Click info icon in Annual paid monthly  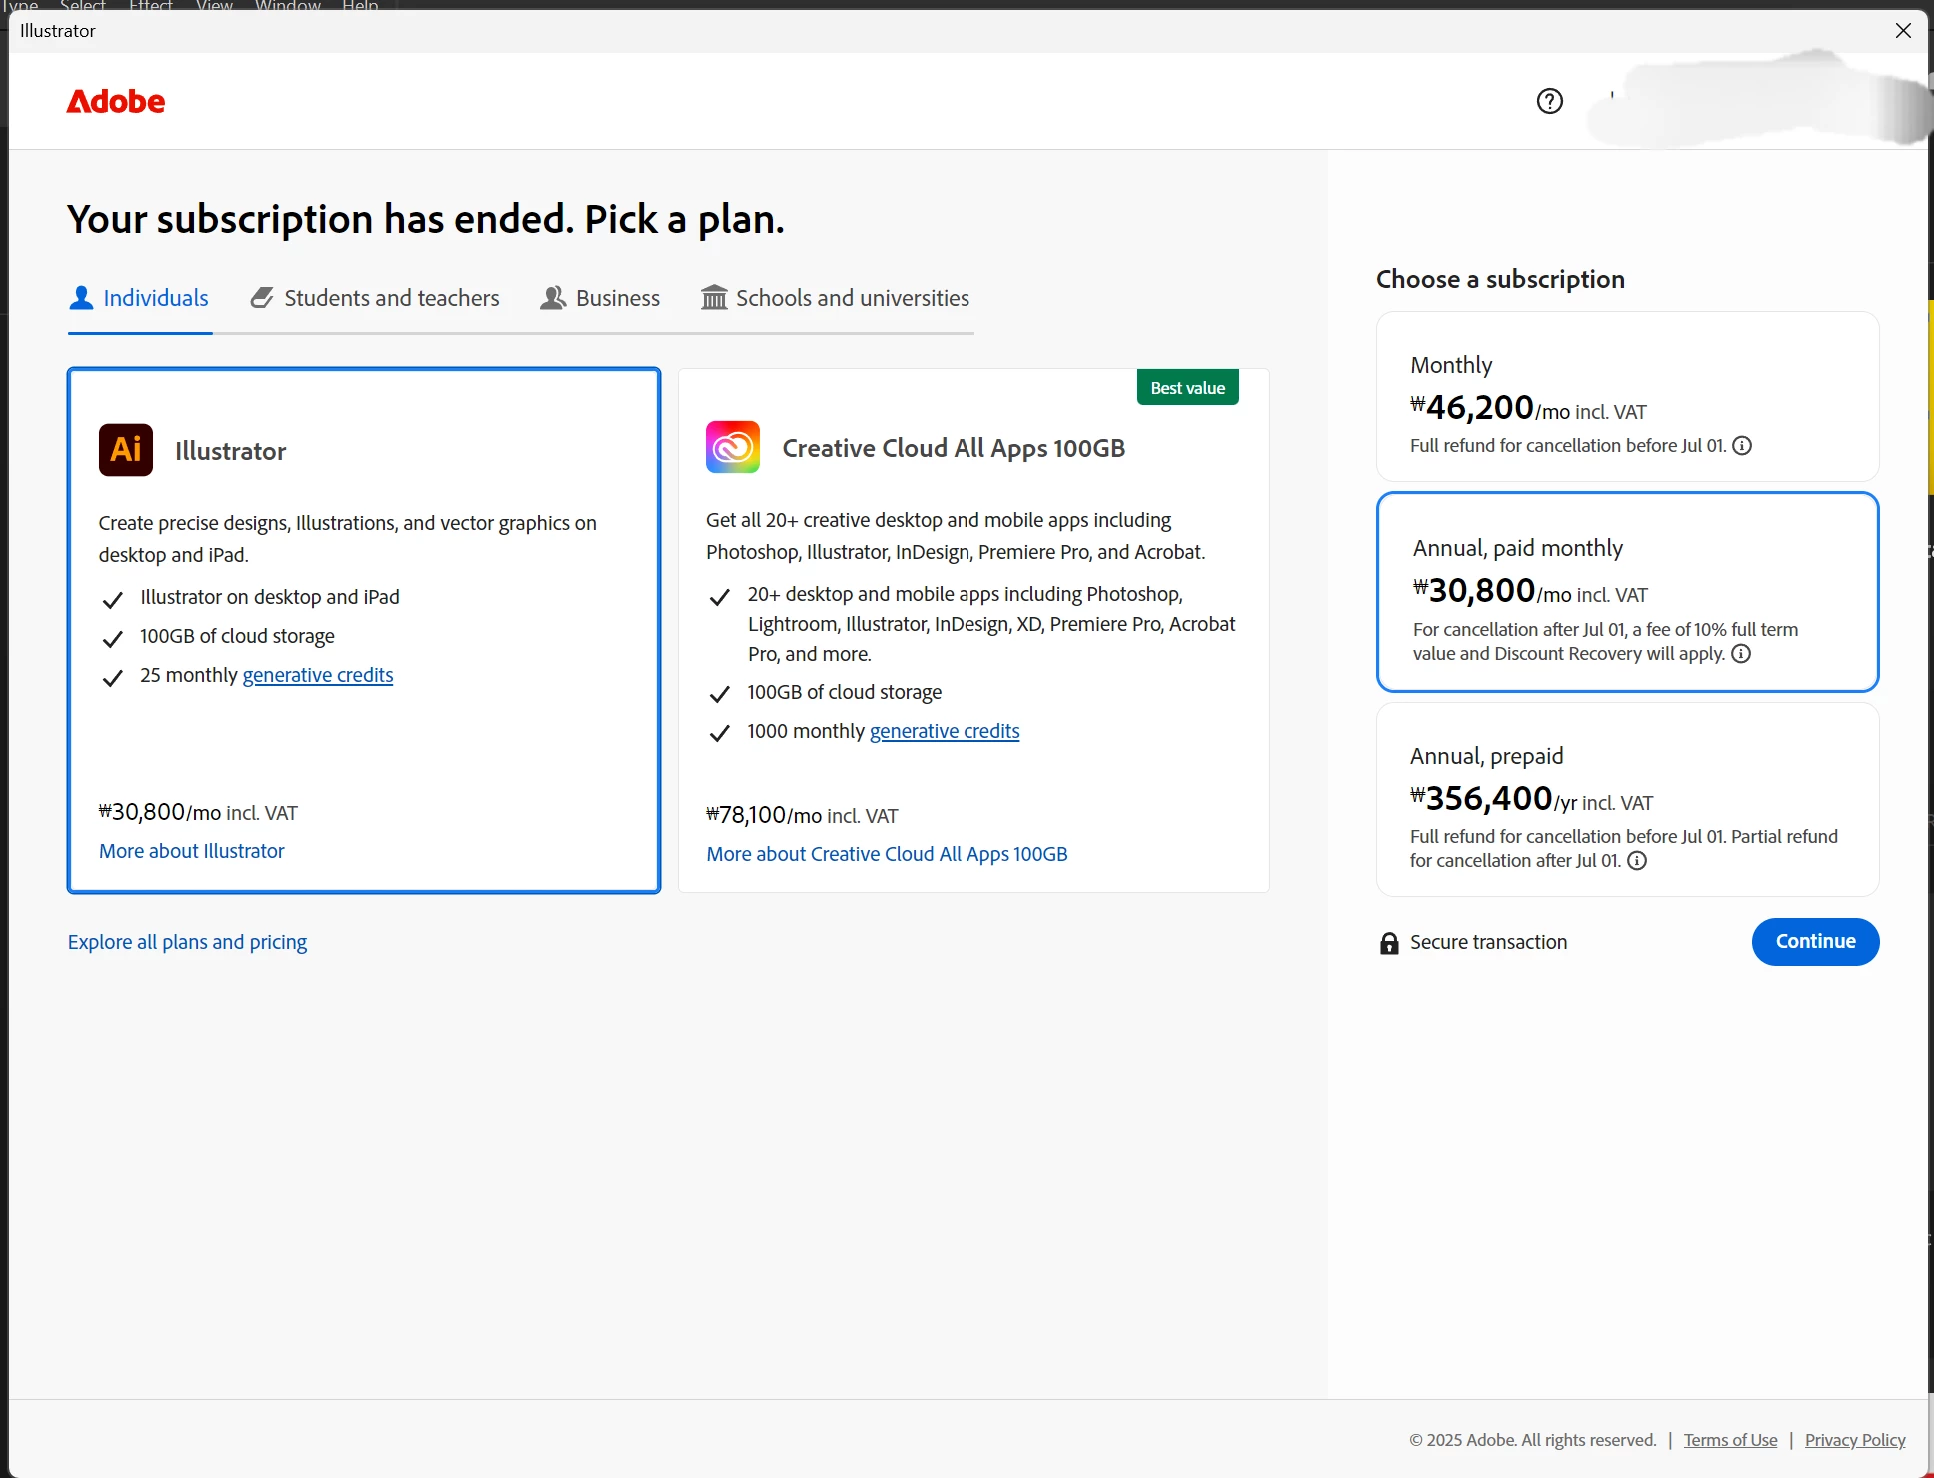(x=1741, y=654)
